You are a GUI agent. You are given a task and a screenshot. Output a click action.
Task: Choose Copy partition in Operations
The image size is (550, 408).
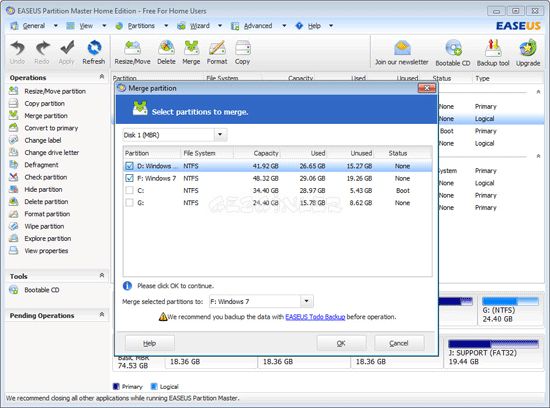tap(45, 103)
